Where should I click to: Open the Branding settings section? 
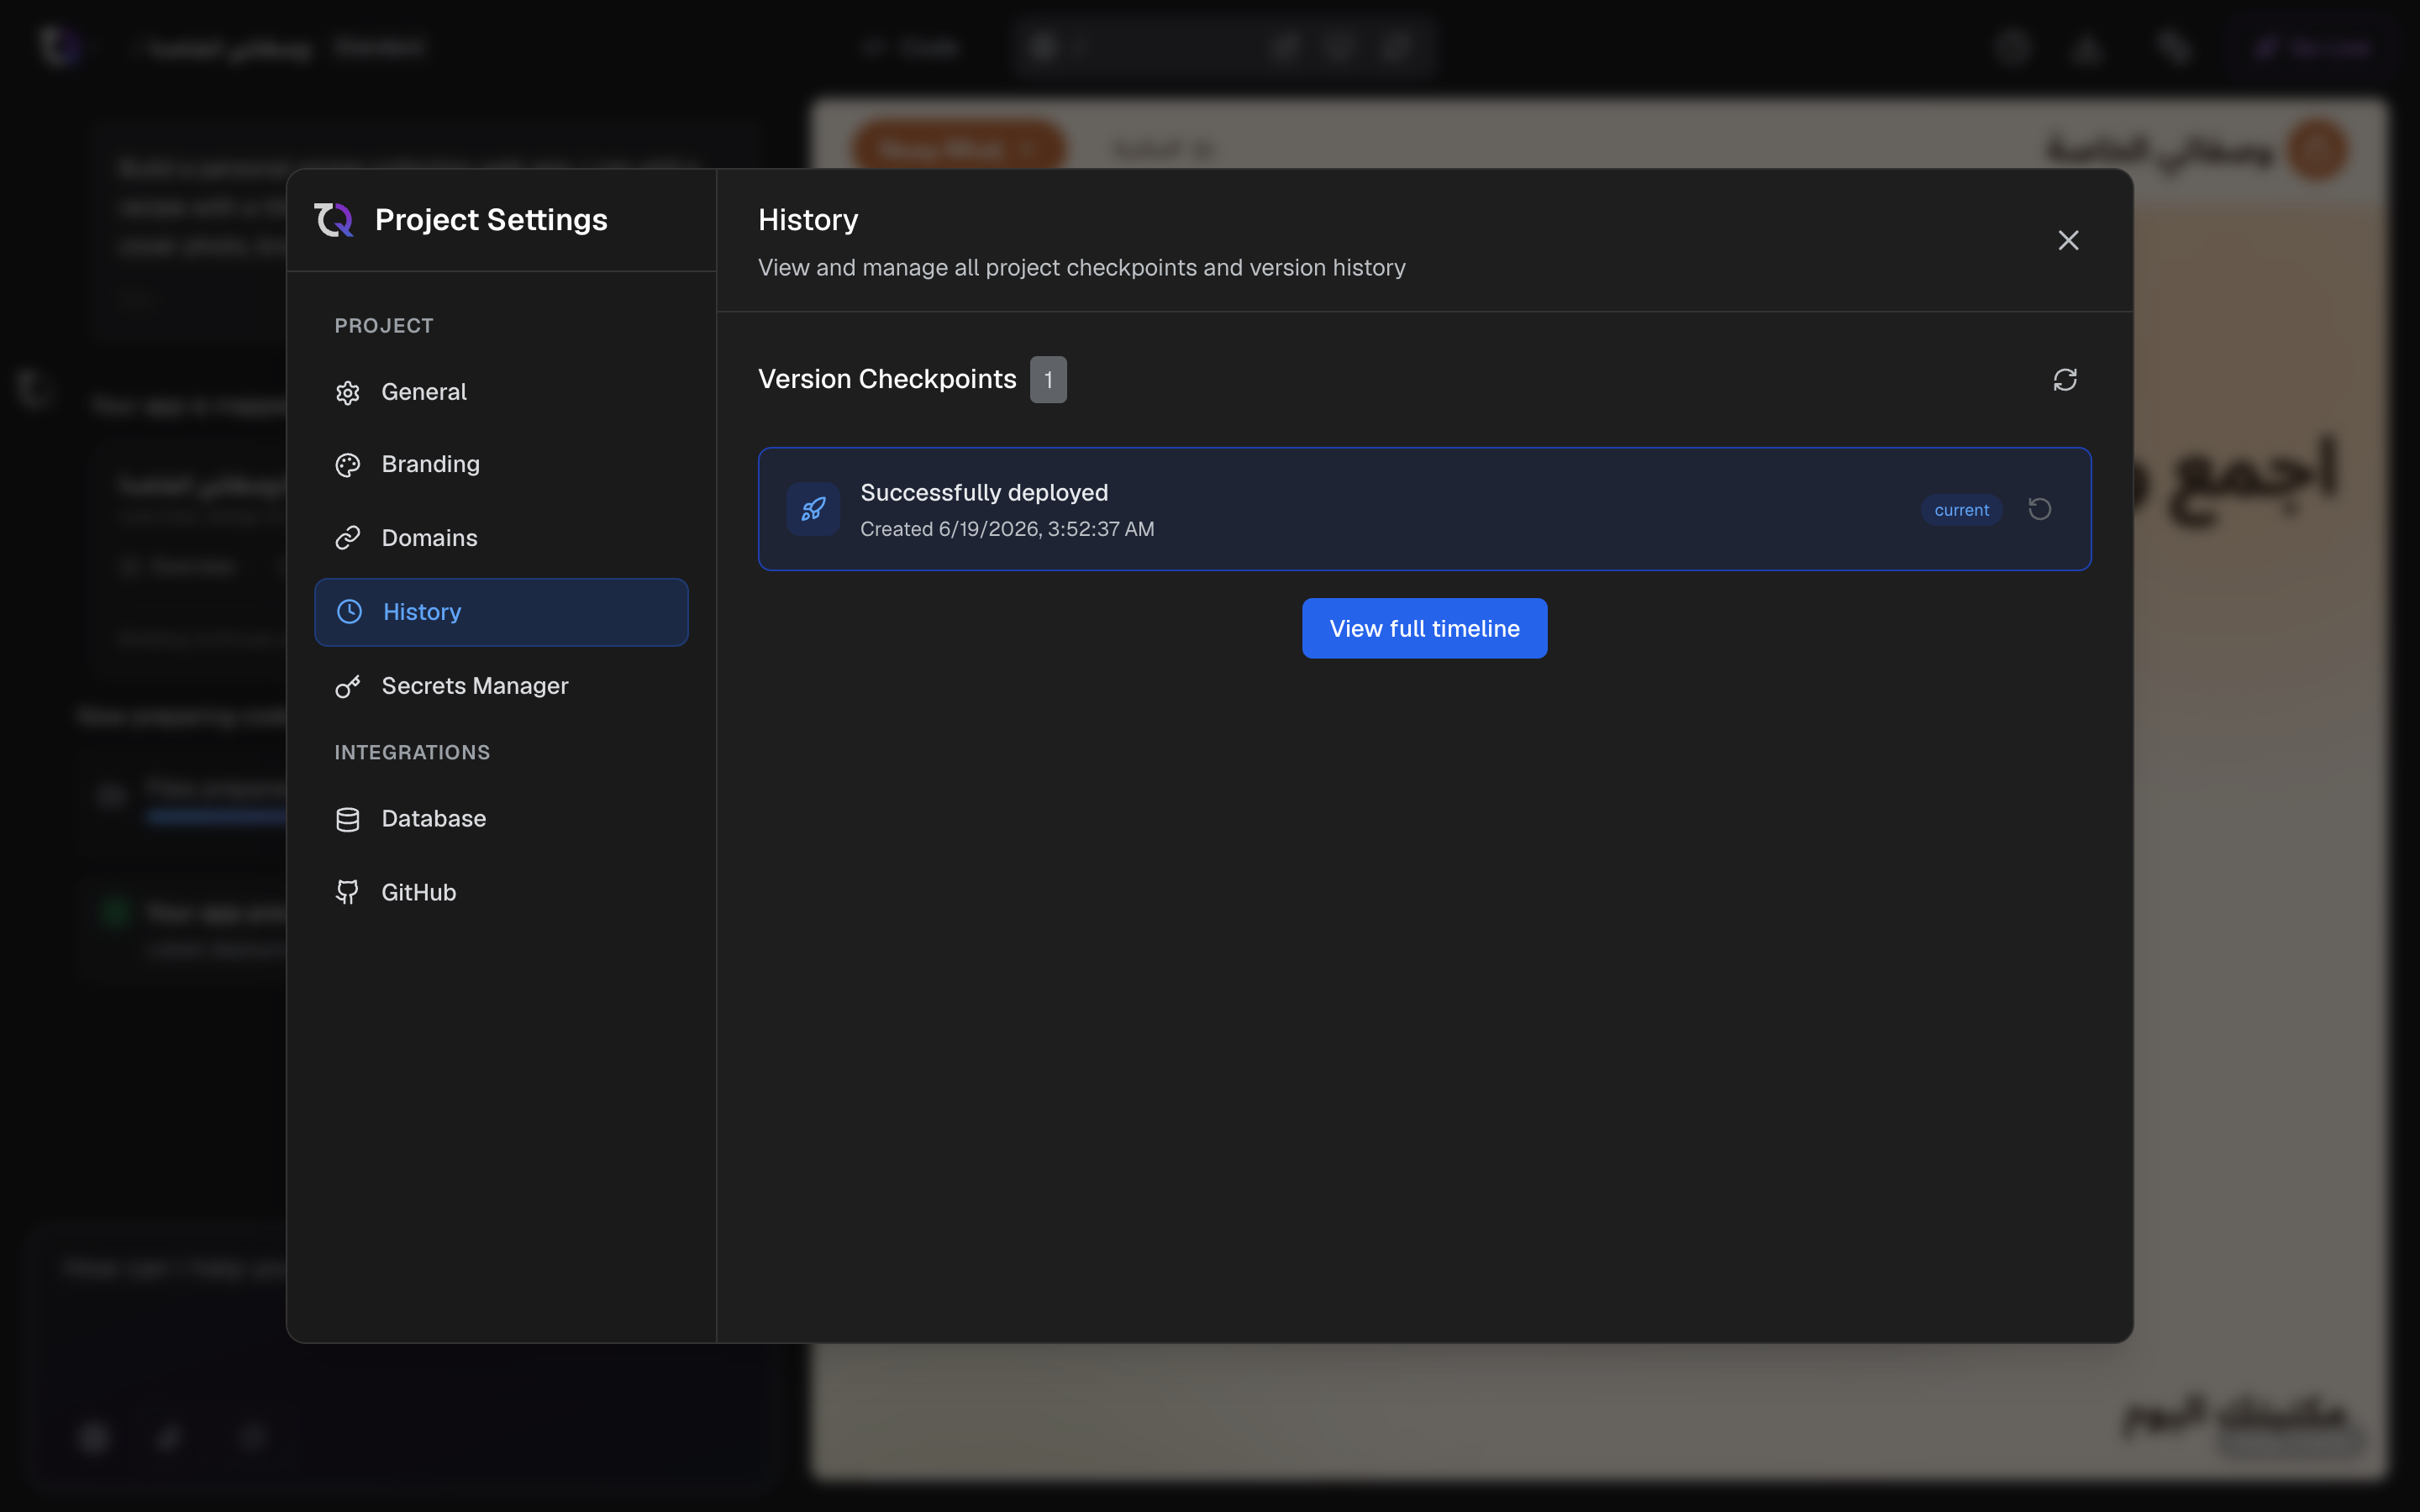[x=501, y=465]
